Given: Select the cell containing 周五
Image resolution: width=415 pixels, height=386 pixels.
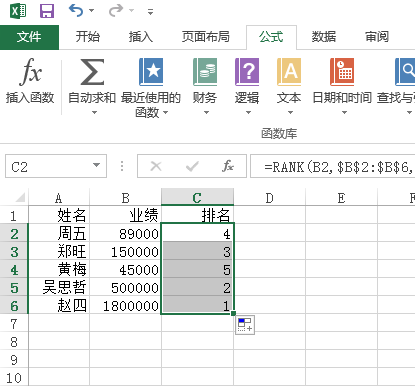Looking at the screenshot, I should (x=59, y=233).
